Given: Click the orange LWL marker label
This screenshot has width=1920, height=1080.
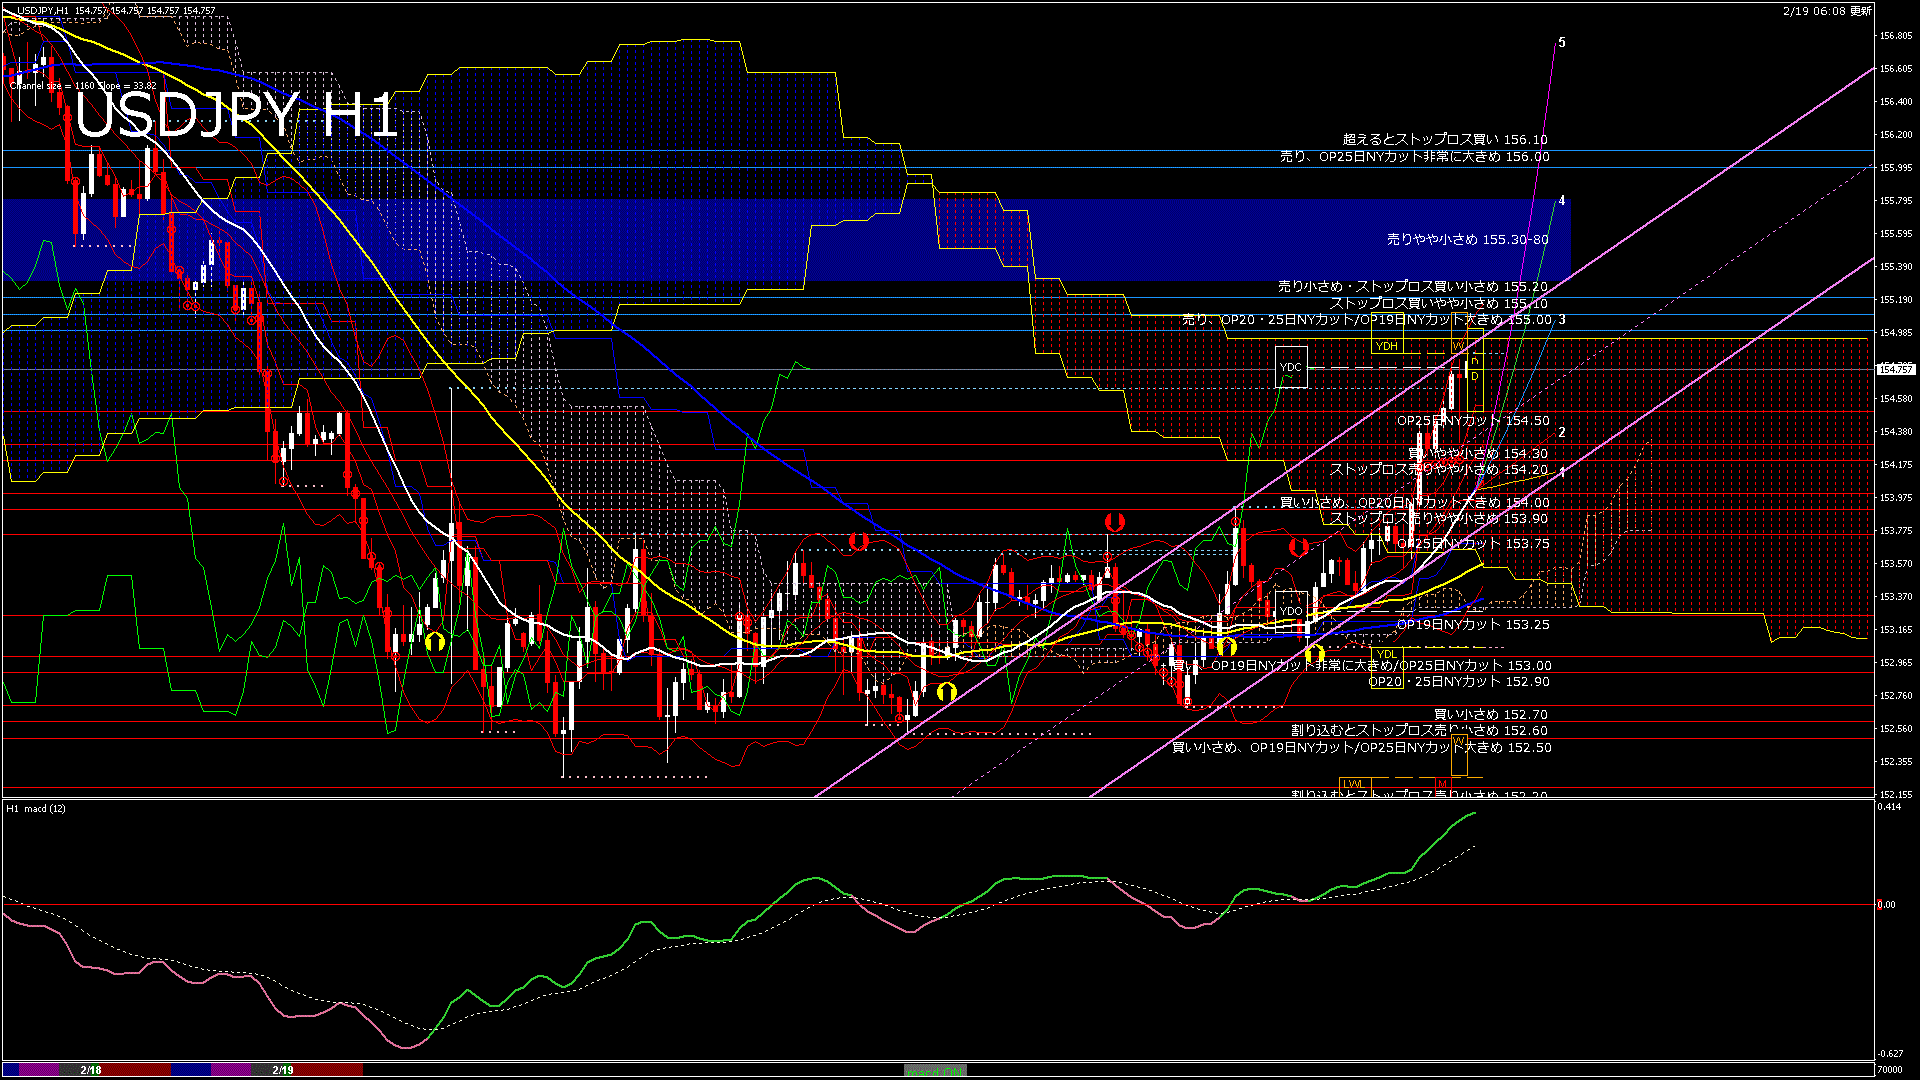Looking at the screenshot, I should (1353, 783).
